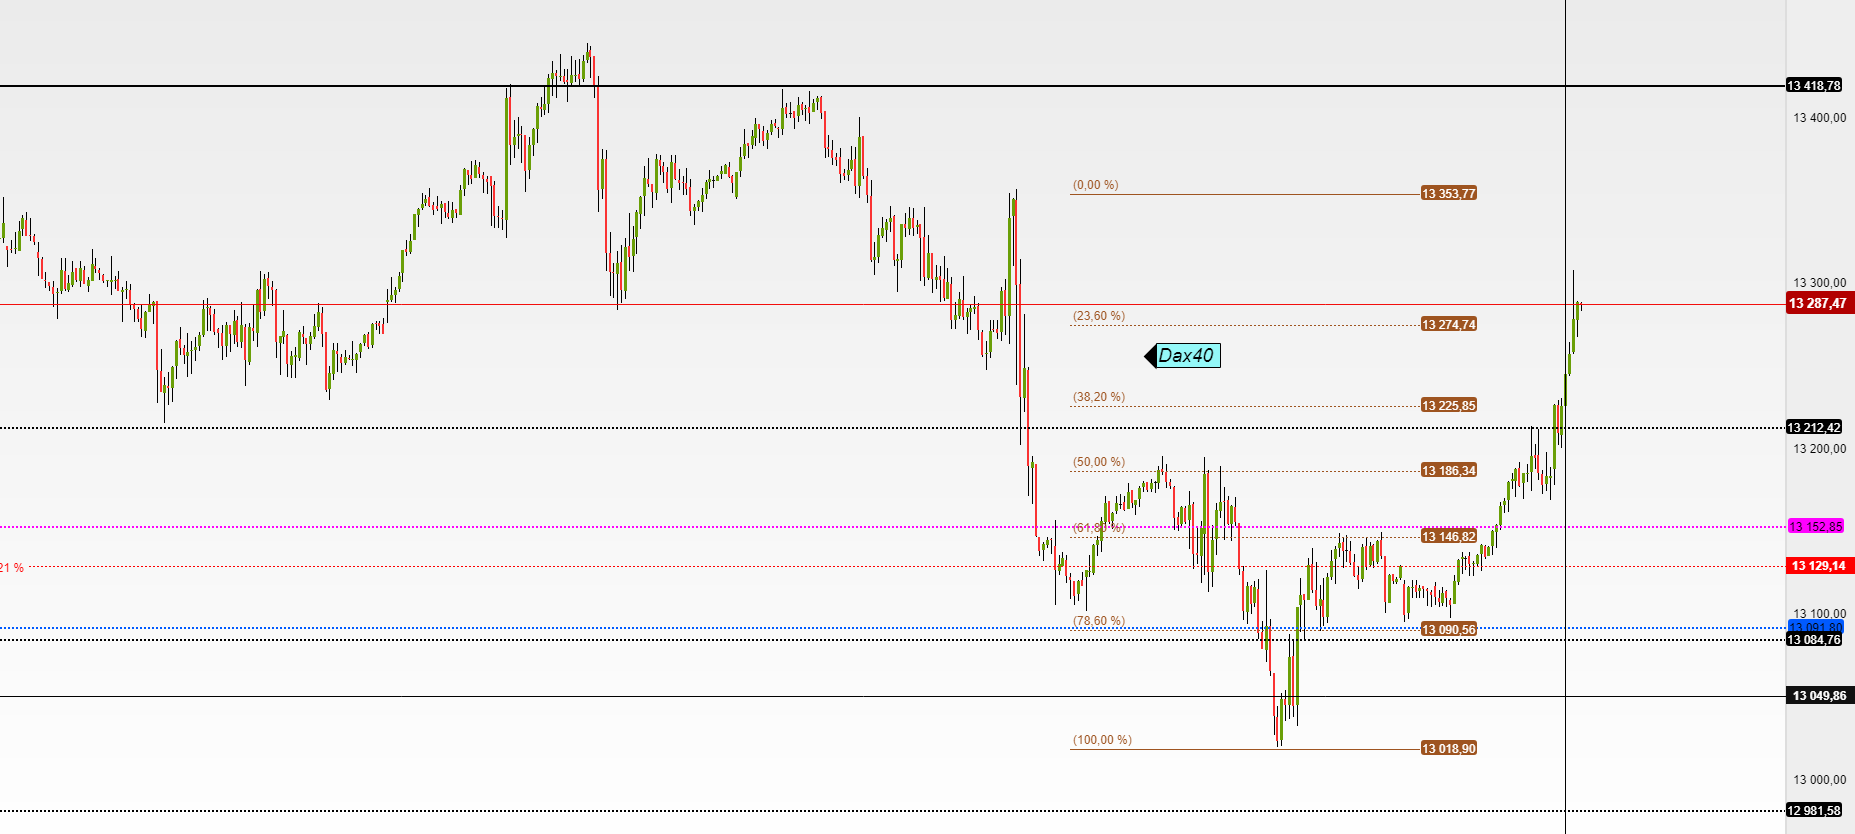
Task: Select the red 13 287,47 current price tag
Action: point(1820,303)
